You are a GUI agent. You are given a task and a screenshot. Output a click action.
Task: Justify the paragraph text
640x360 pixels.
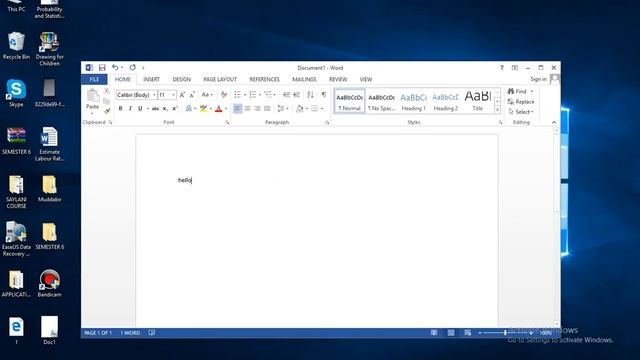click(267, 109)
